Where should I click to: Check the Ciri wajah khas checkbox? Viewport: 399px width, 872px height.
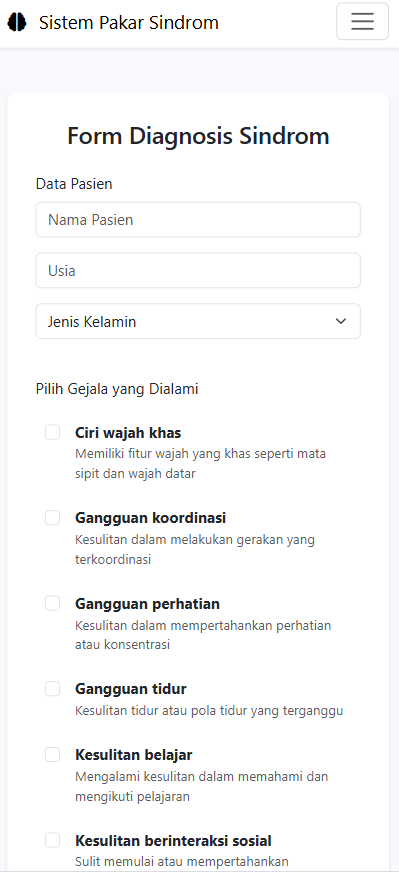click(52, 433)
